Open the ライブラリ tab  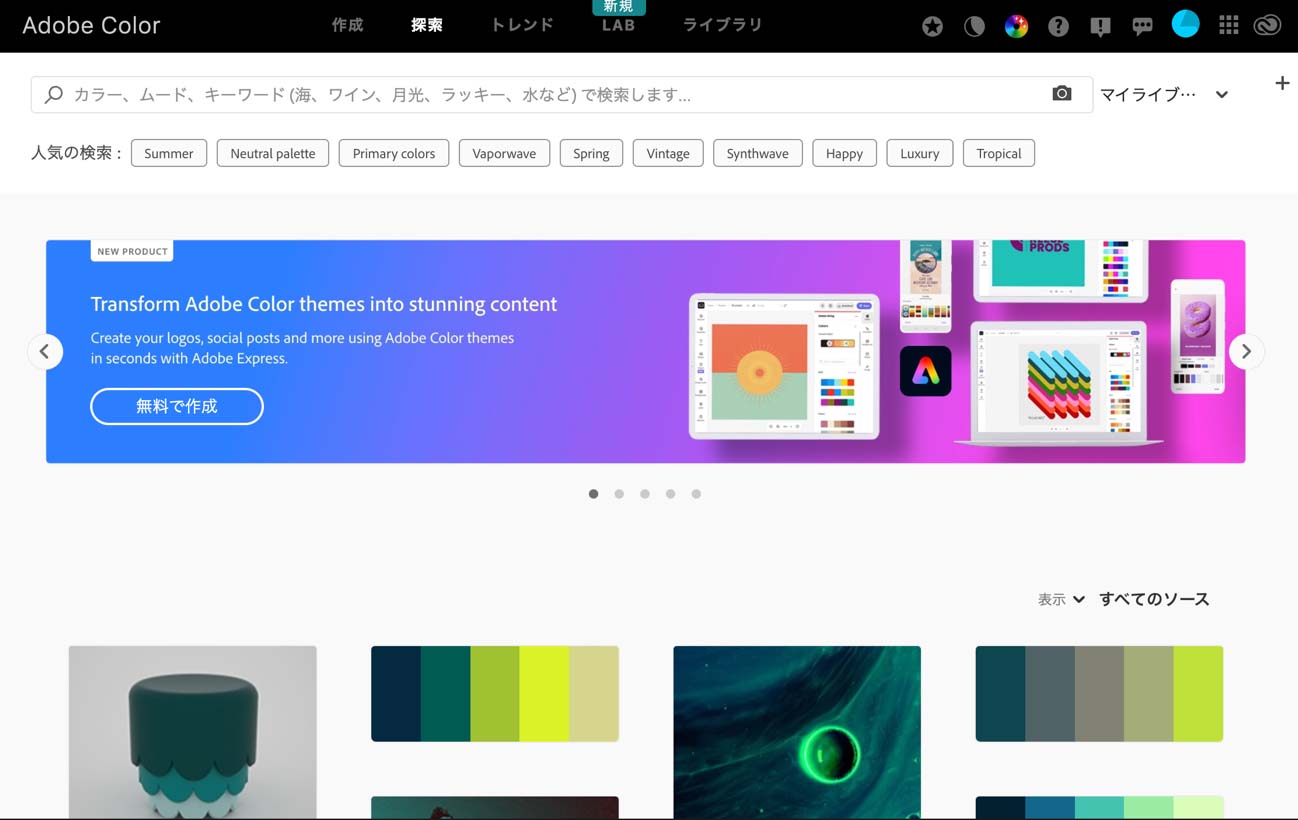pyautogui.click(x=722, y=25)
